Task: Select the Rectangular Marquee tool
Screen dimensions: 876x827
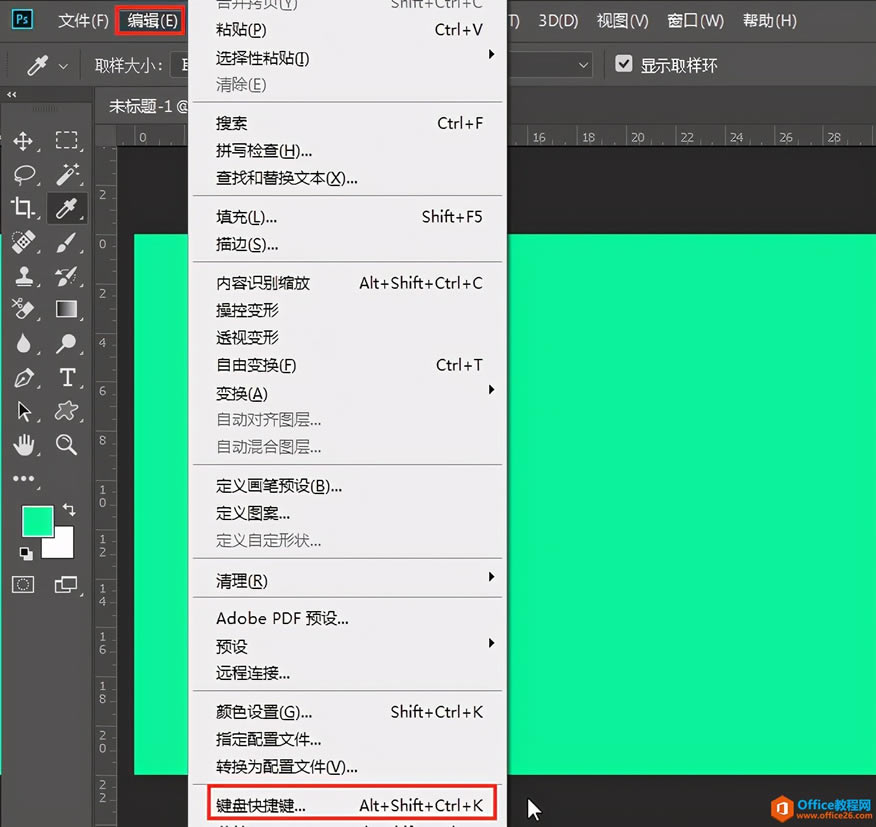Action: click(x=66, y=140)
